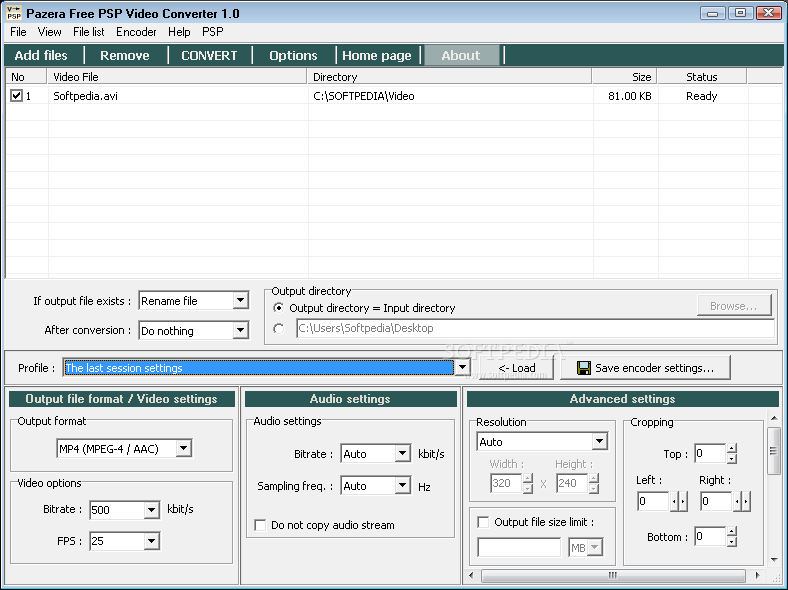This screenshot has height=590, width=788.
Task: Click the Width value field
Action: click(x=507, y=483)
